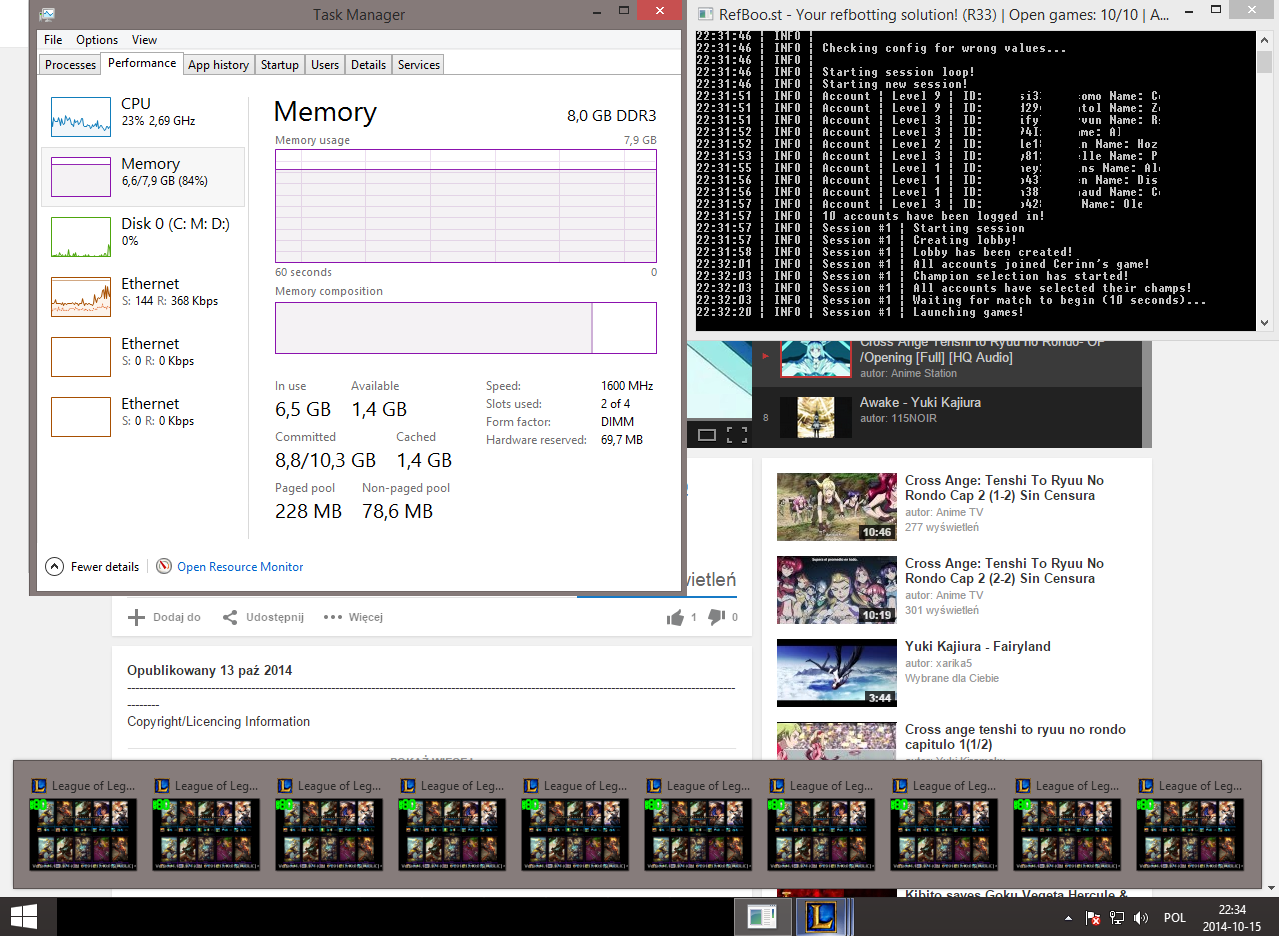
Task: Click POL language indicator in taskbar
Action: coord(1175,918)
